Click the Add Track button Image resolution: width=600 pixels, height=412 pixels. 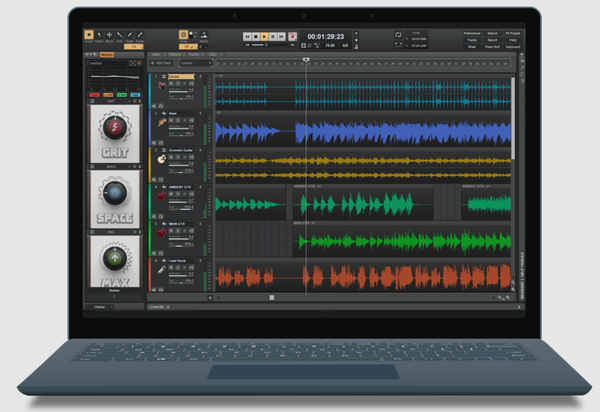(161, 63)
